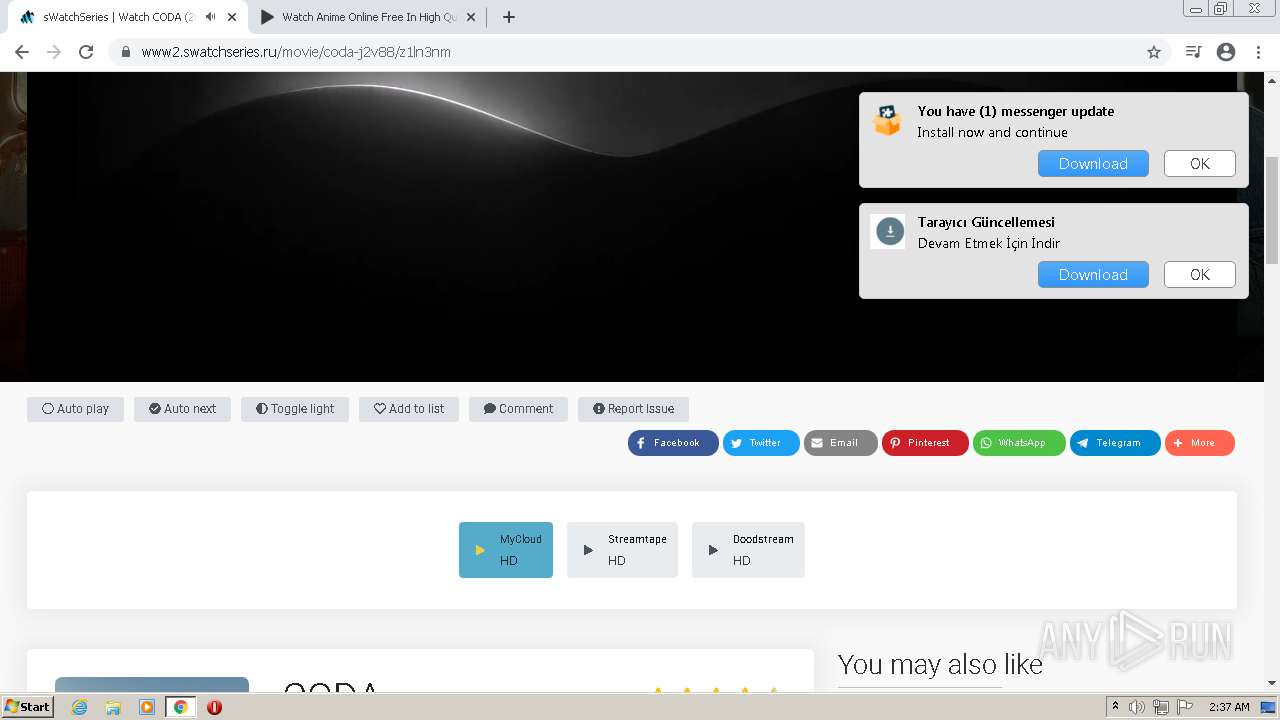This screenshot has width=1280, height=720.
Task: Open the volume tray icon
Action: click(1137, 707)
